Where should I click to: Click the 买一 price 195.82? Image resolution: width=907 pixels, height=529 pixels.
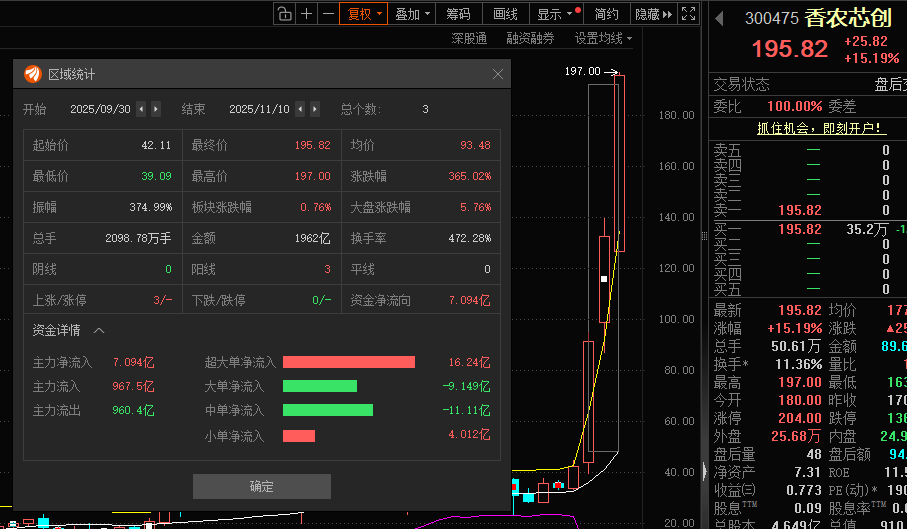pyautogui.click(x=799, y=229)
